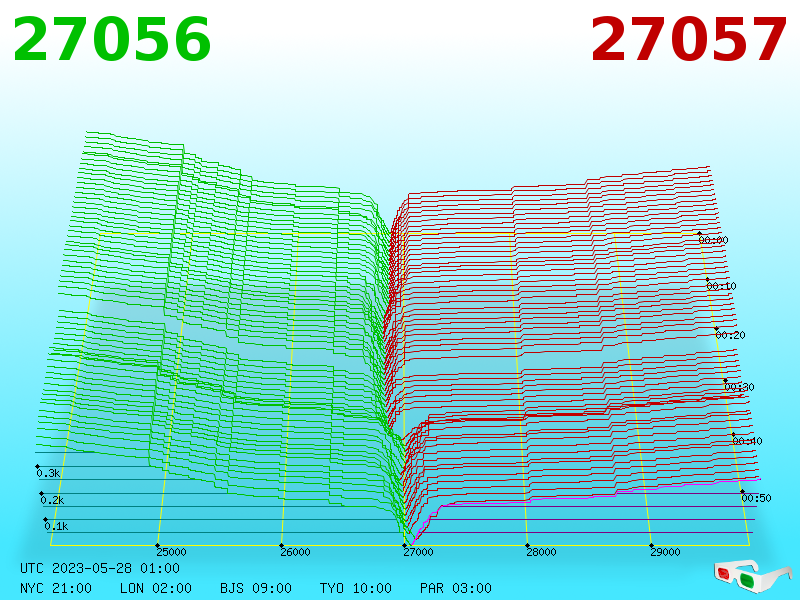Click the 0.1k depth axis label
Image resolution: width=800 pixels, height=600 pixels.
56,526
